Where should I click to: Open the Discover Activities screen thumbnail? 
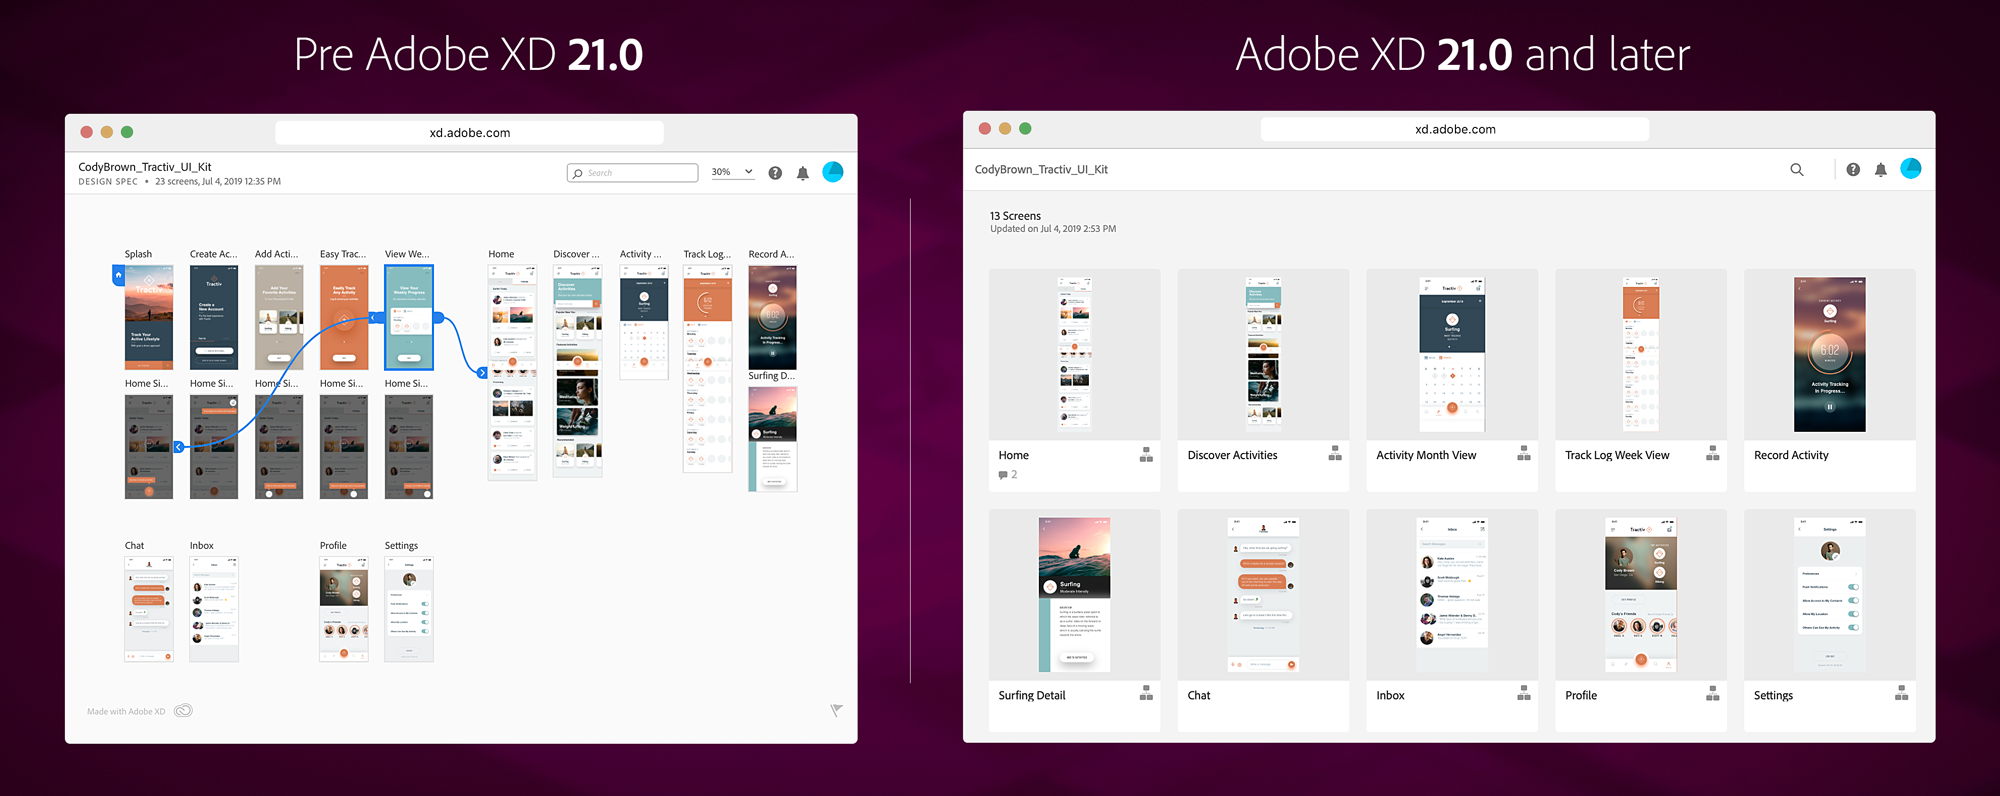pos(1263,354)
